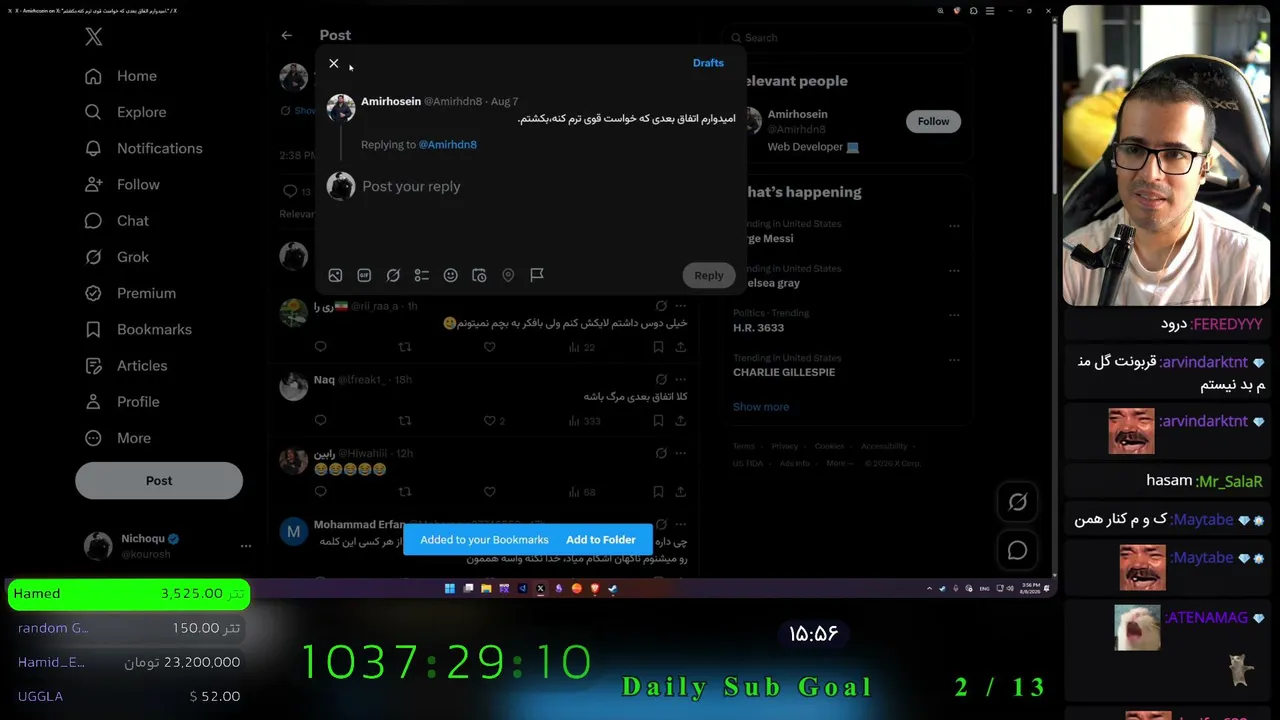Screen dimensions: 1280x720
Task: Like the reply from Naq
Action: click(x=490, y=421)
